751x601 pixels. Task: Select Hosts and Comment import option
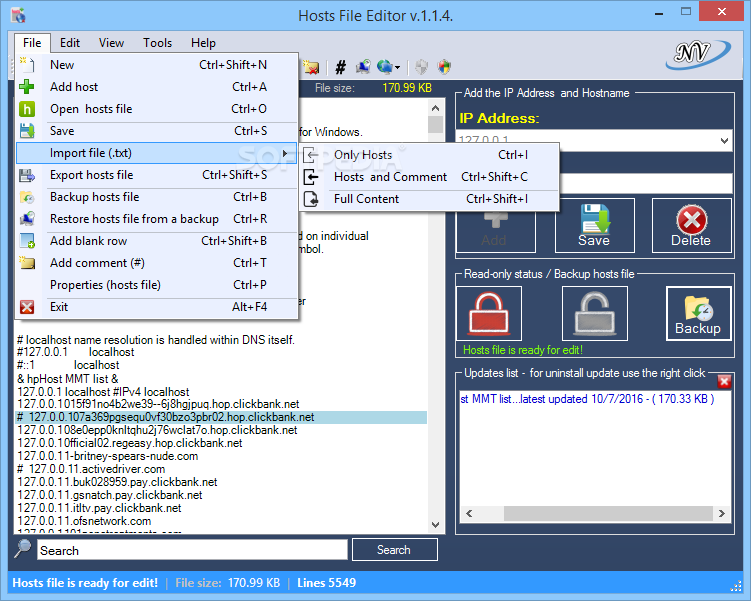(430, 177)
